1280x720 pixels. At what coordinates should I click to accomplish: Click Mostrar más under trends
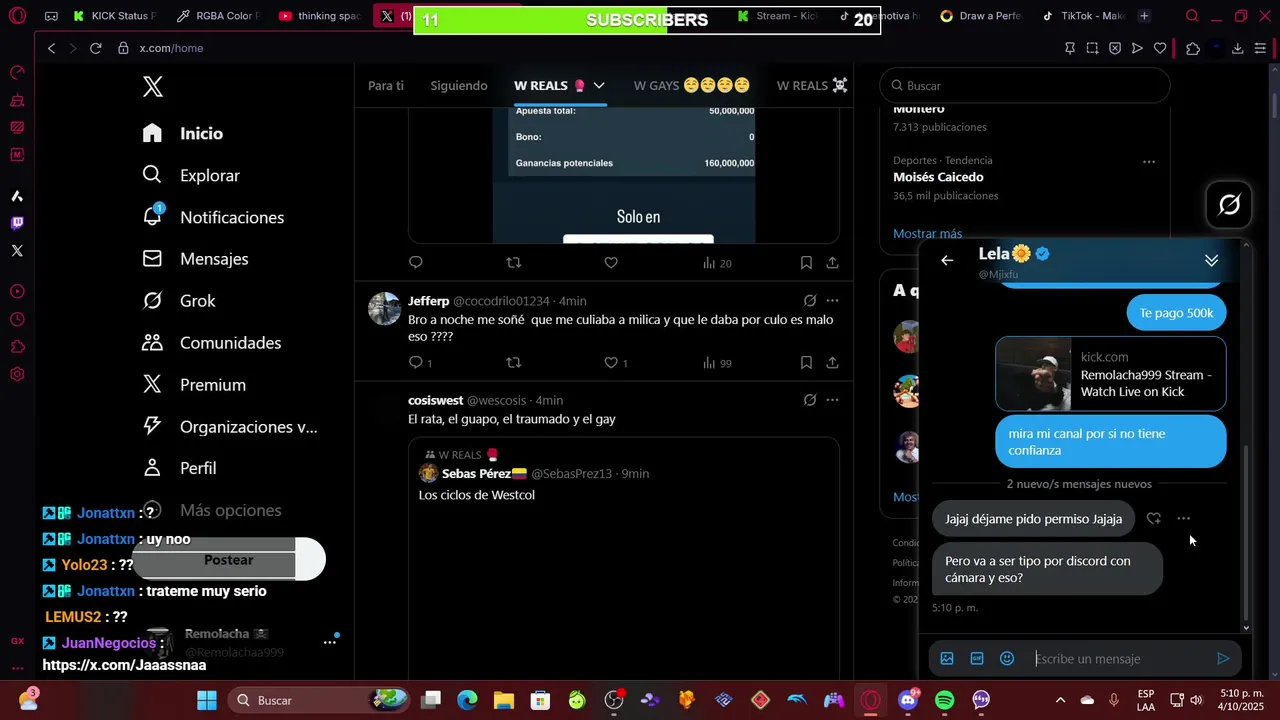click(927, 234)
